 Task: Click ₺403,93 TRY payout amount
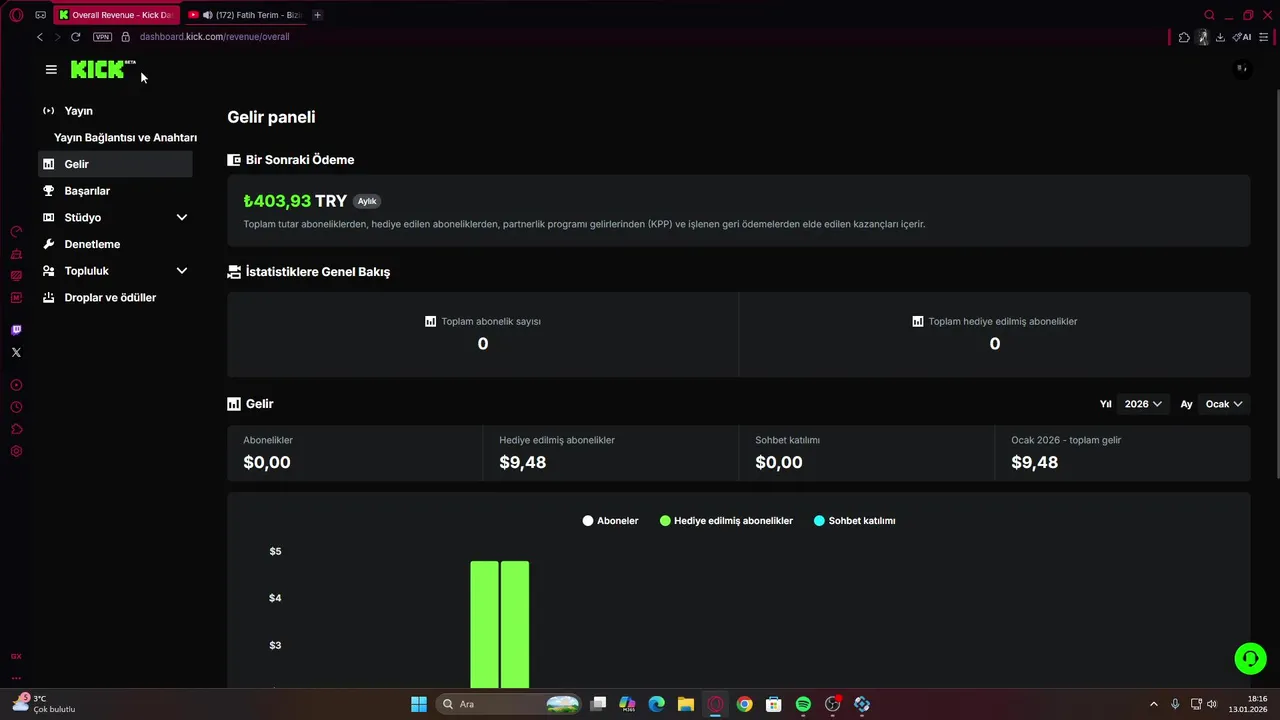pos(295,201)
